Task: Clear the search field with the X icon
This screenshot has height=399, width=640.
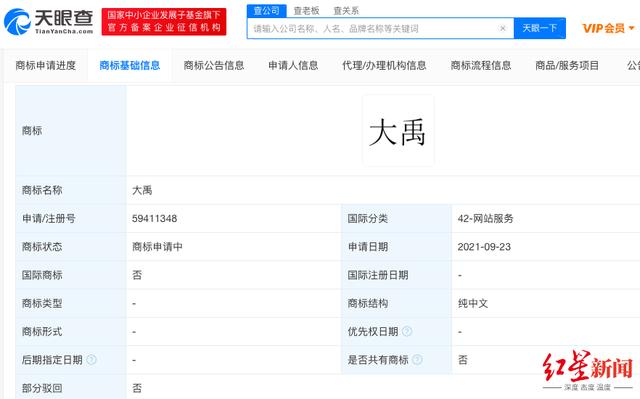Action: click(503, 28)
